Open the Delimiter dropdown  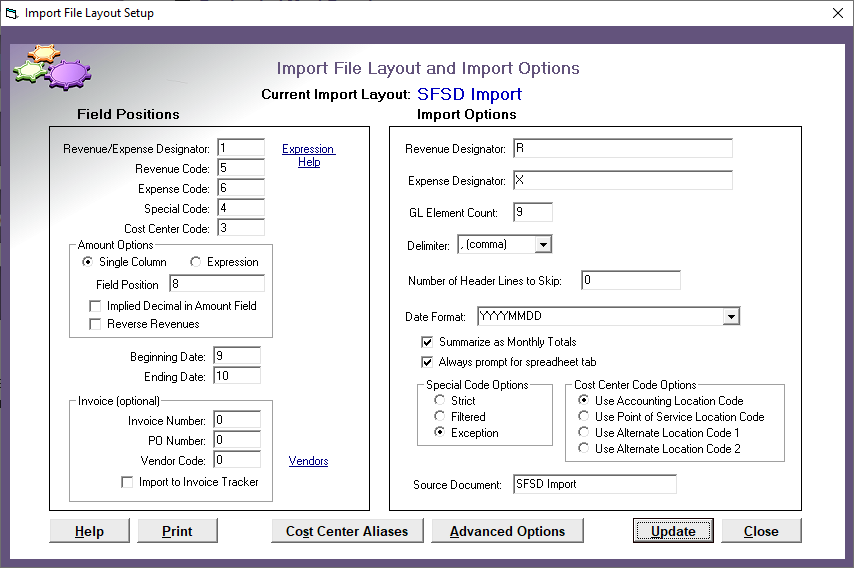coord(543,245)
